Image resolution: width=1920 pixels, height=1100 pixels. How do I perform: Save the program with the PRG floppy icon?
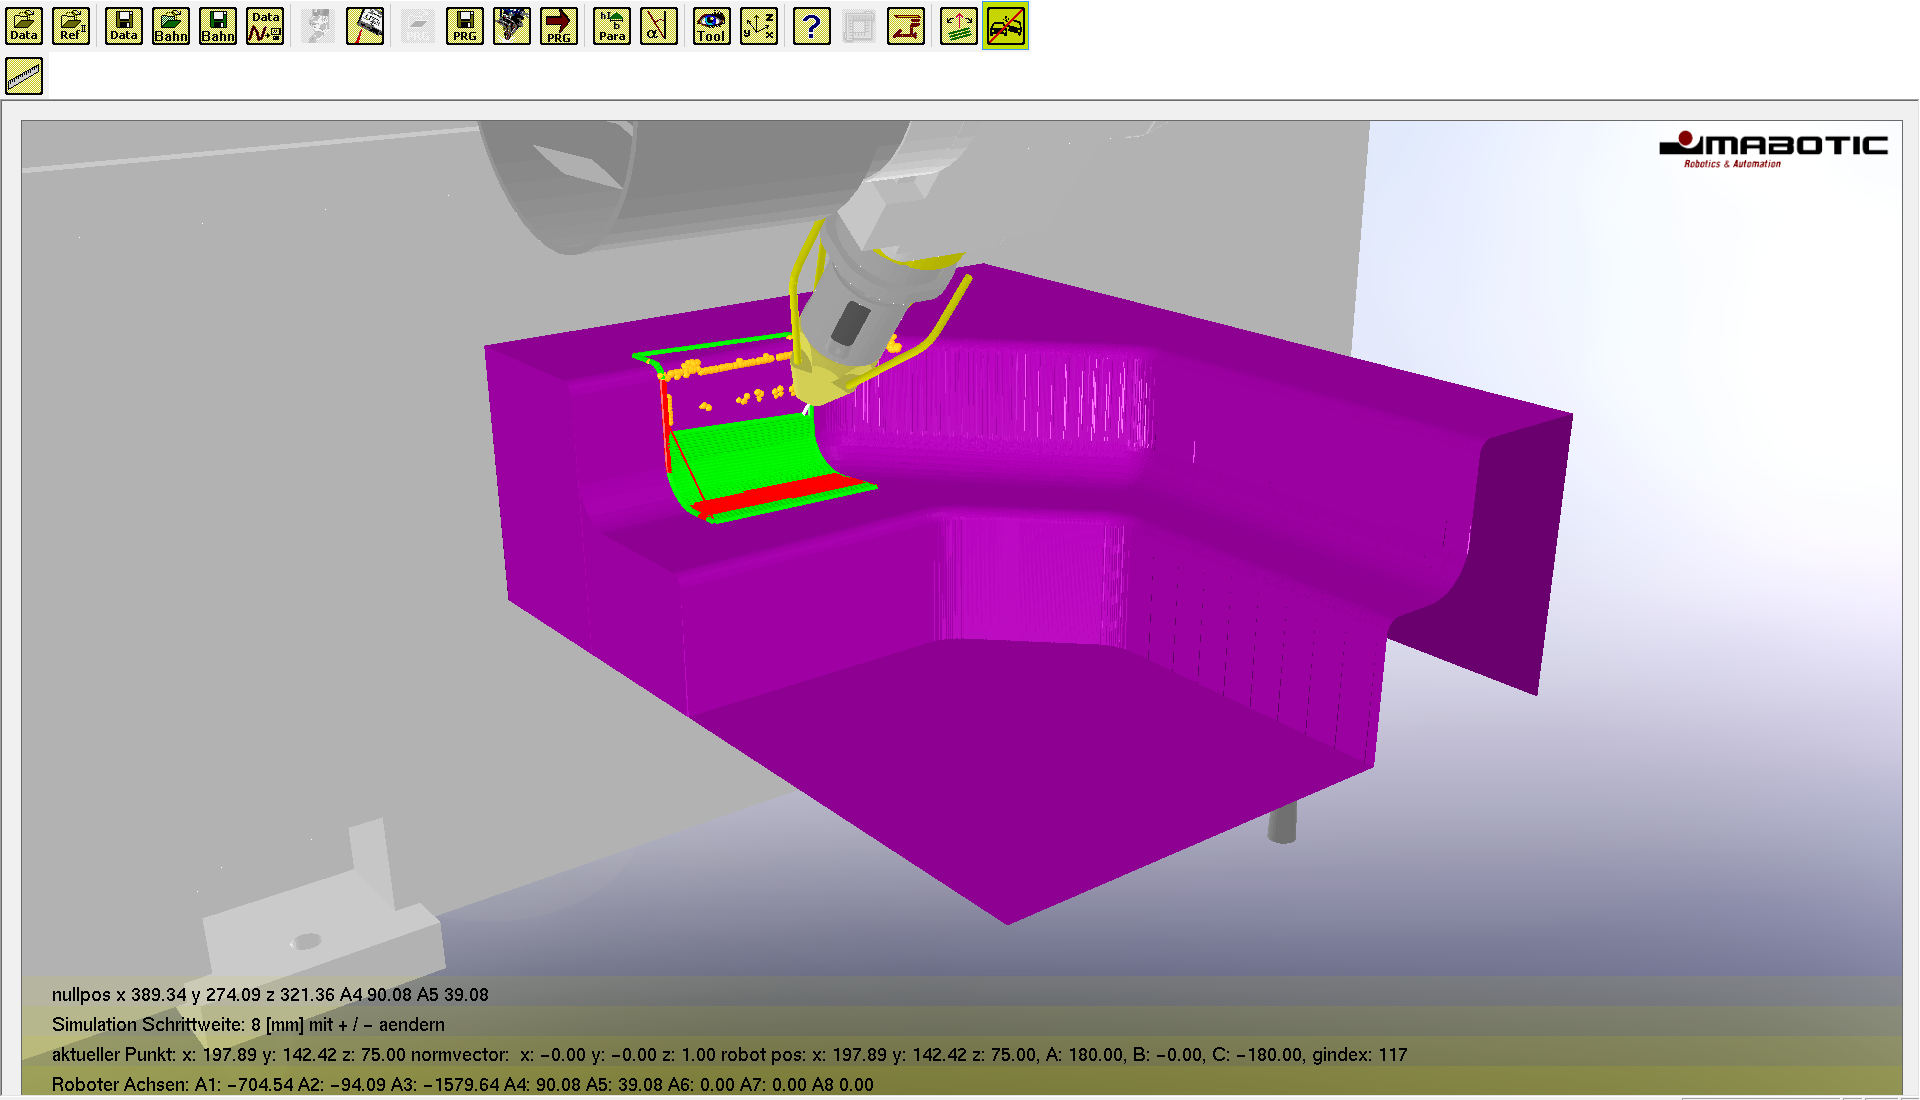coord(465,26)
